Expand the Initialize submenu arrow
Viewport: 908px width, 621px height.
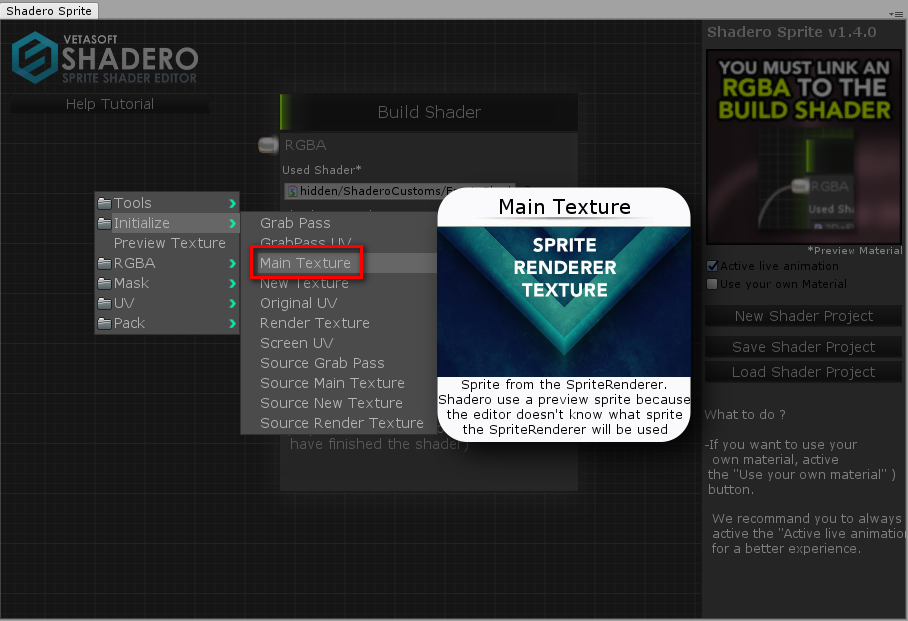(x=232, y=223)
